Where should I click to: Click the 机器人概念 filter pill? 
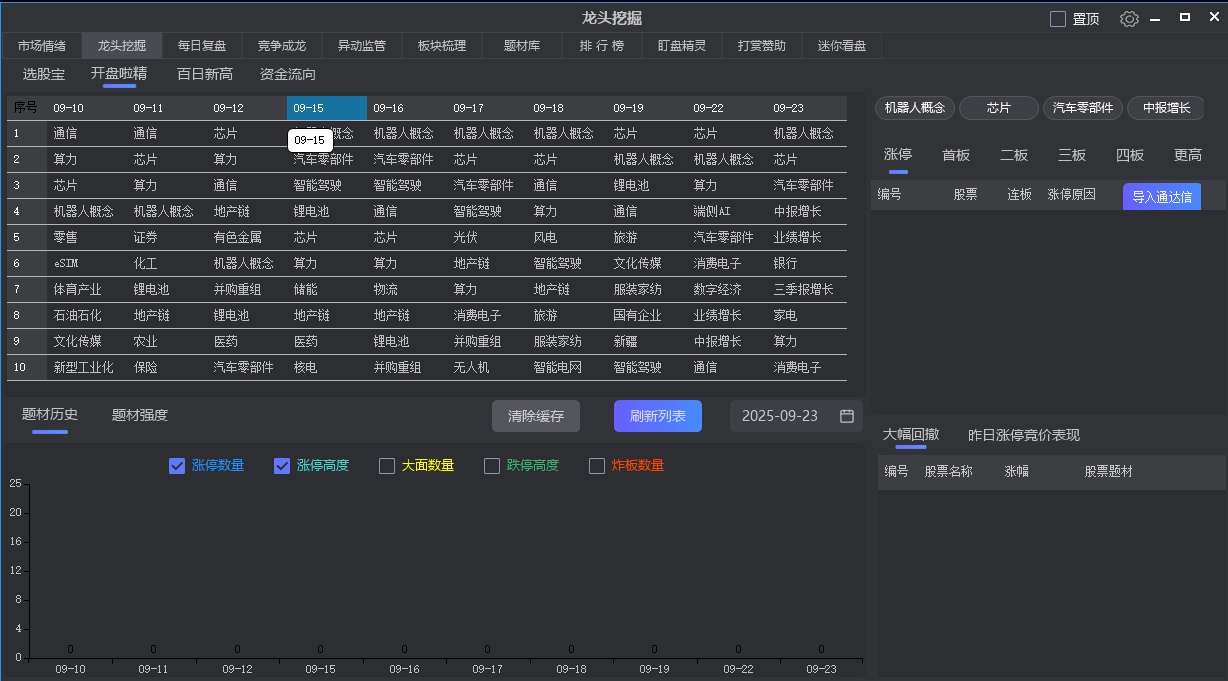(914, 108)
